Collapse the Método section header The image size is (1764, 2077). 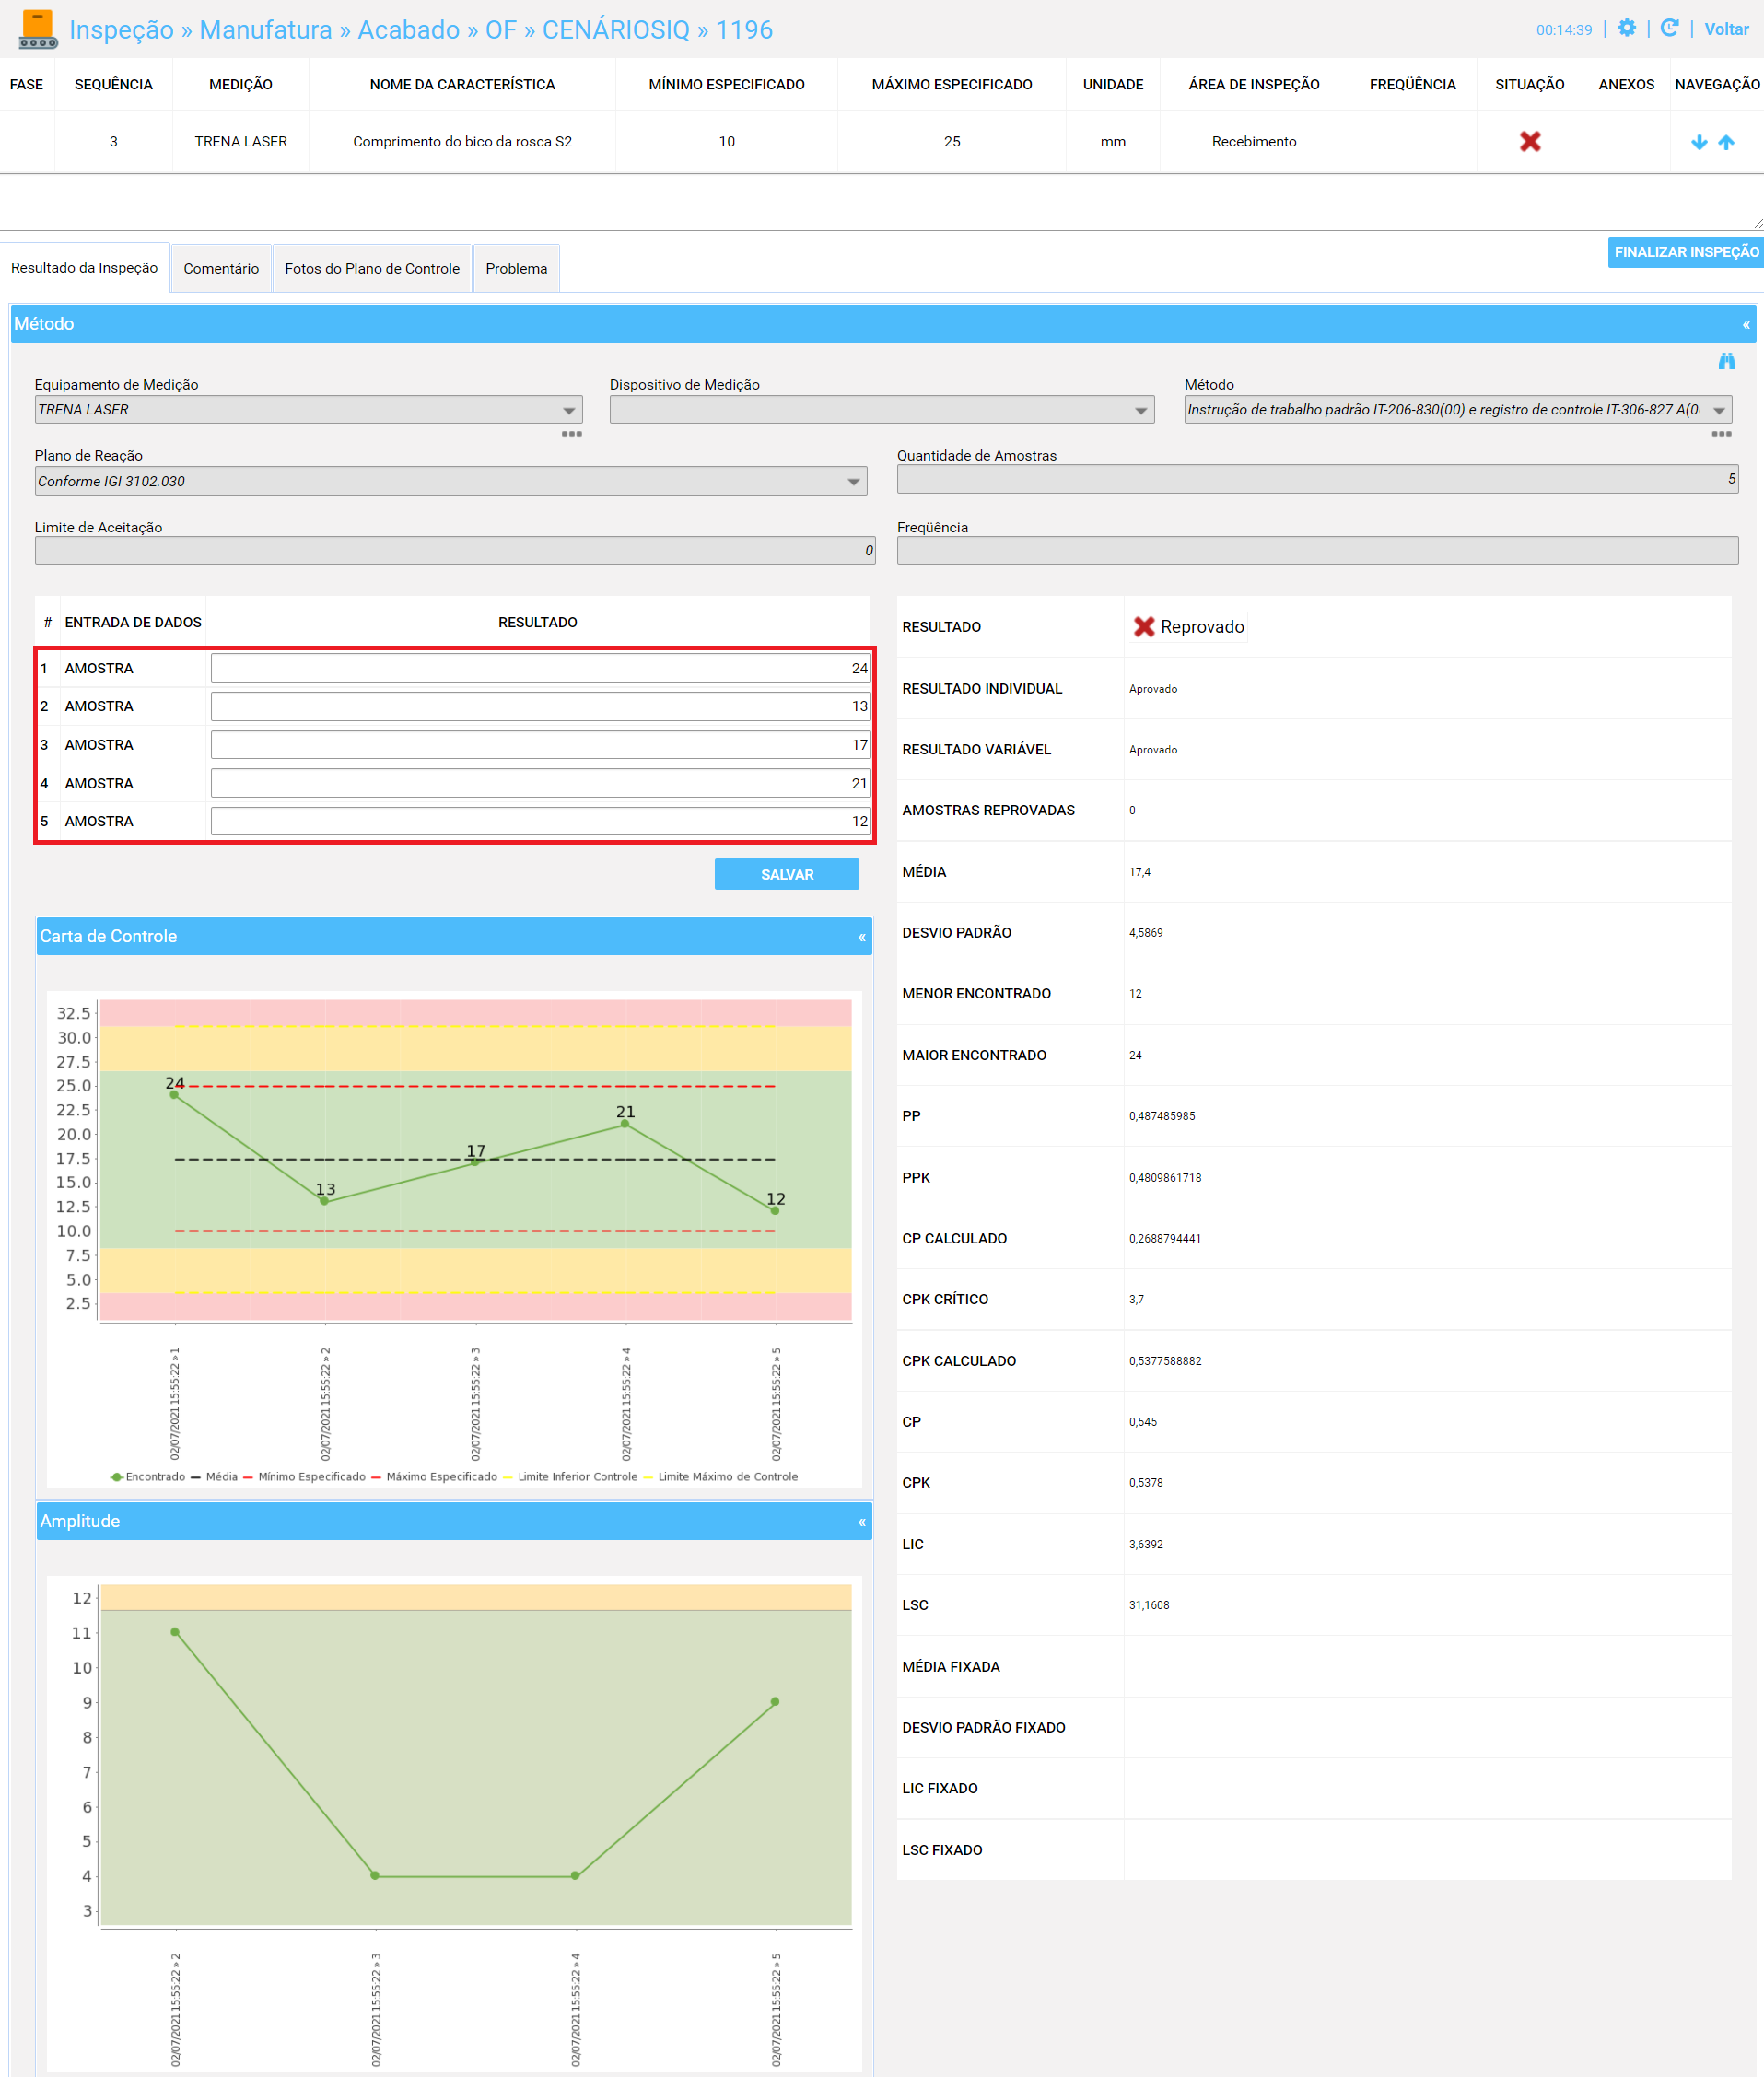(x=1746, y=325)
